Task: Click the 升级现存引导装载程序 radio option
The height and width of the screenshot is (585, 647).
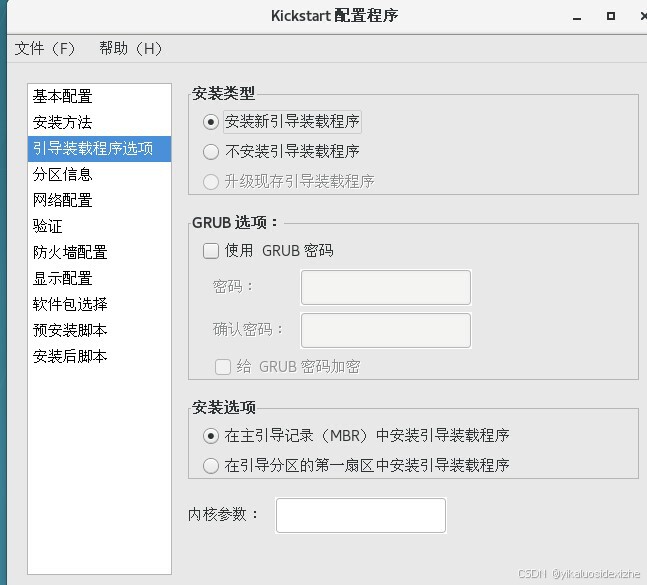Action: point(211,182)
